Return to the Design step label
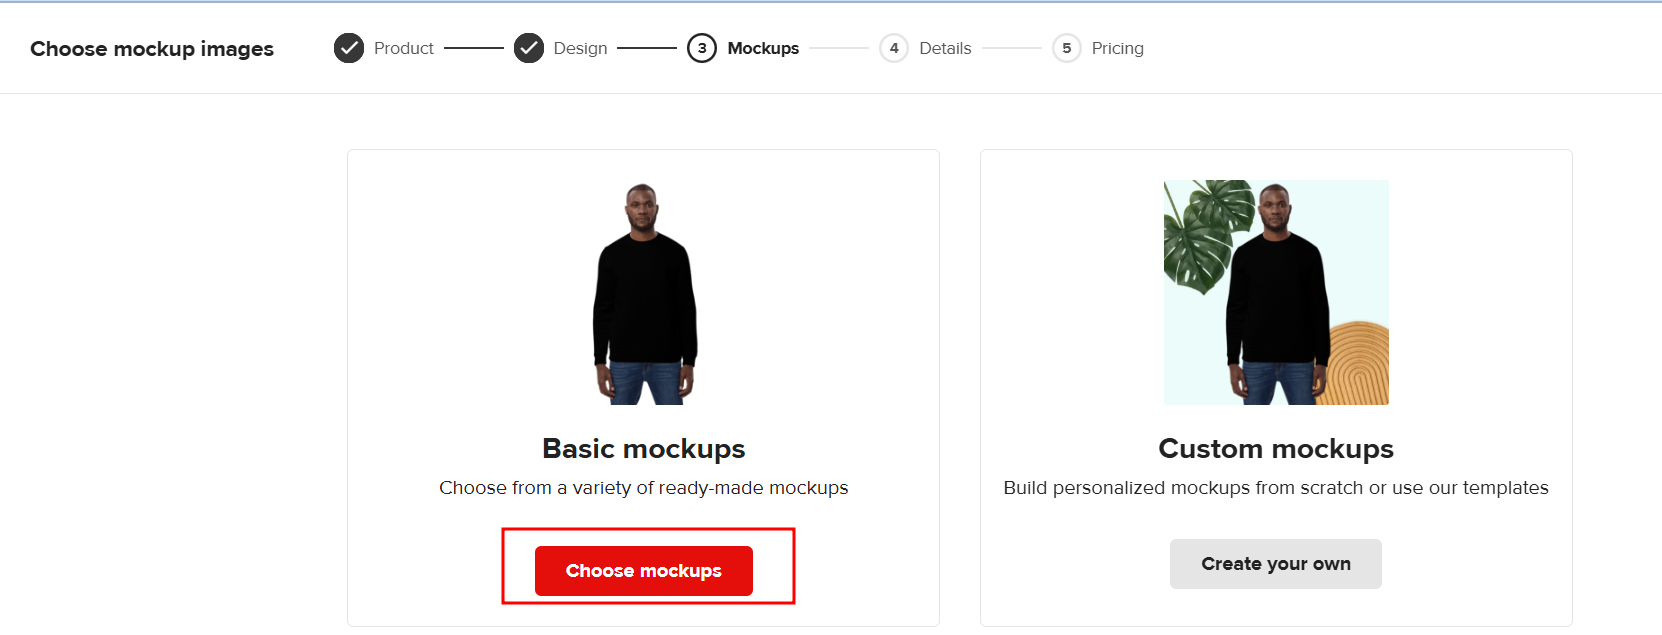 580,48
